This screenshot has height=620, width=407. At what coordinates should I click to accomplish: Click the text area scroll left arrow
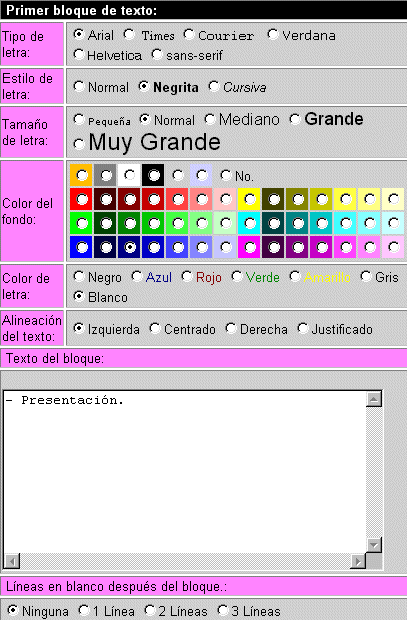click(12, 561)
